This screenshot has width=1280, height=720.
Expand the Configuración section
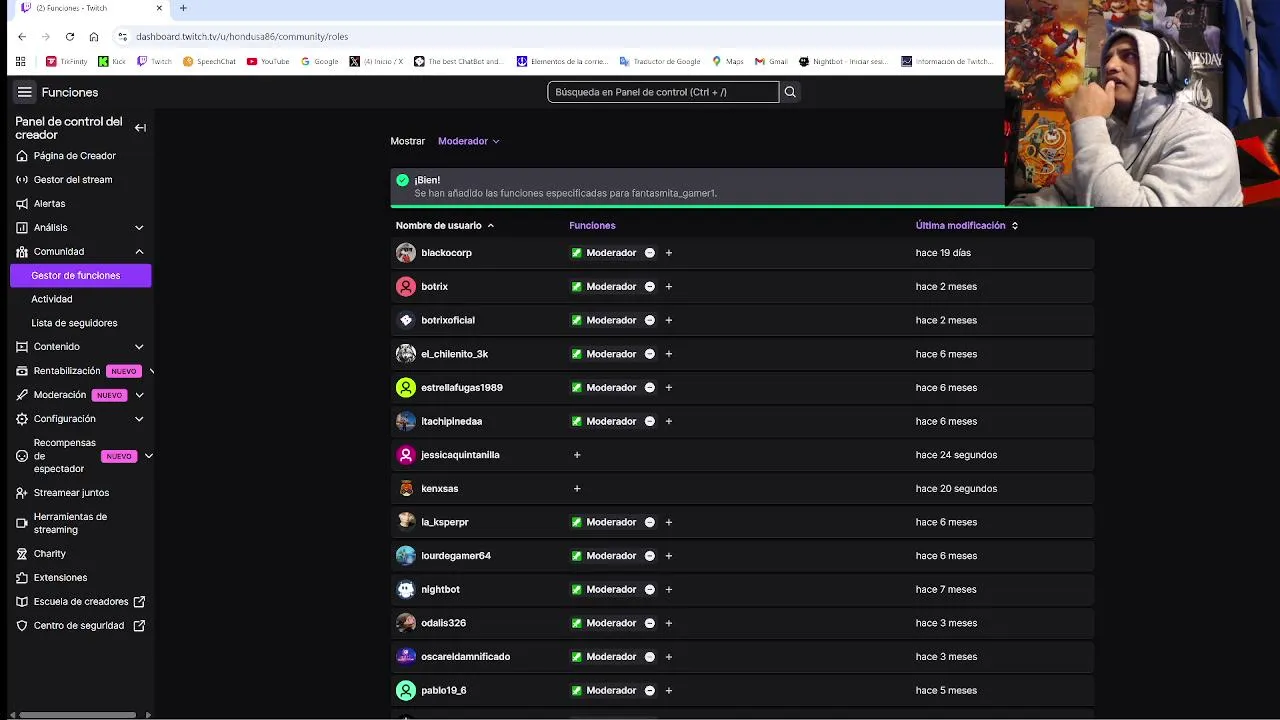point(139,419)
